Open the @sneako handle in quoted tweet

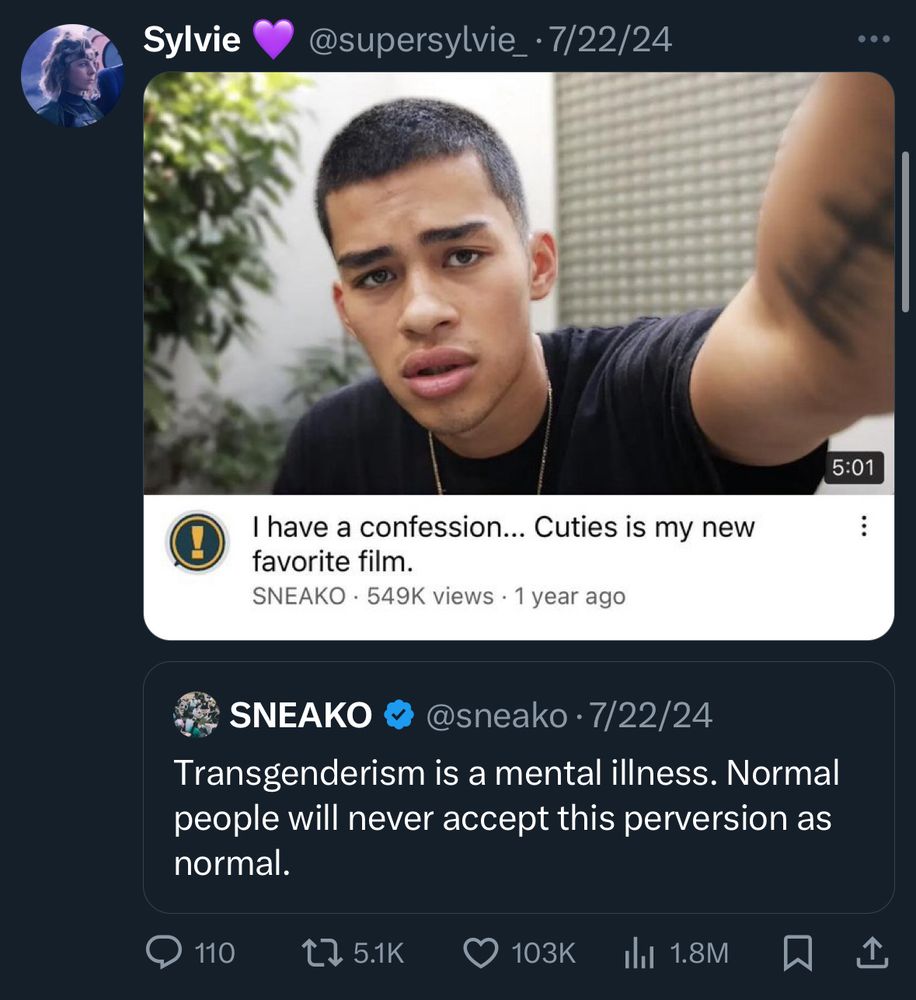pyautogui.click(x=498, y=715)
